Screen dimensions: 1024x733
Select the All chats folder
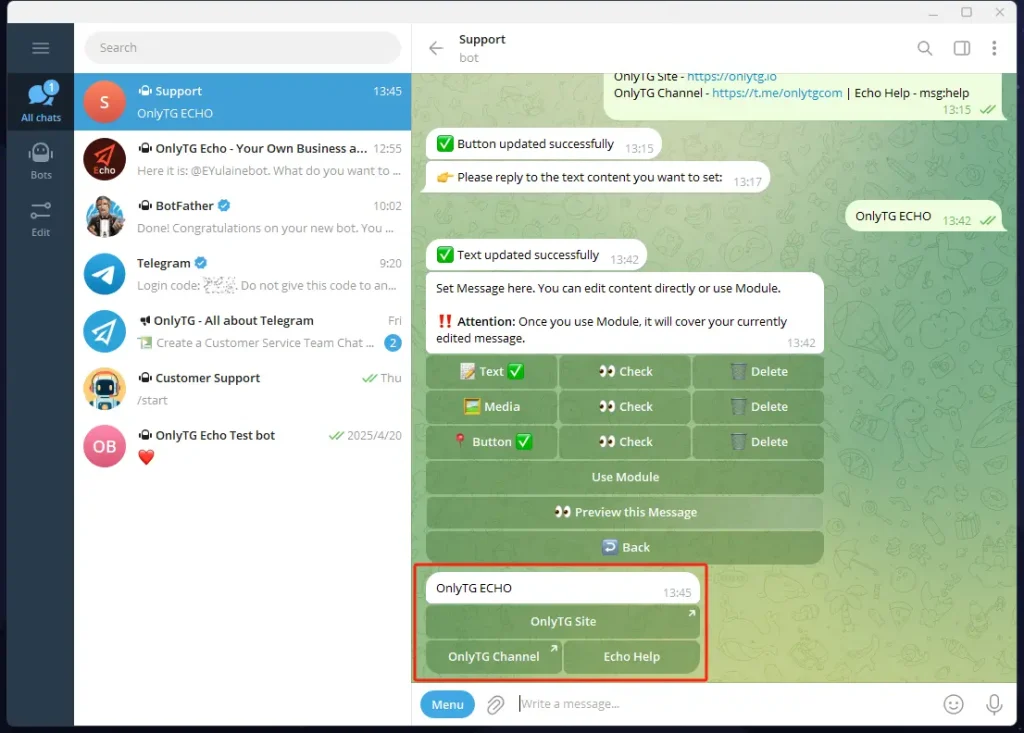pos(40,102)
